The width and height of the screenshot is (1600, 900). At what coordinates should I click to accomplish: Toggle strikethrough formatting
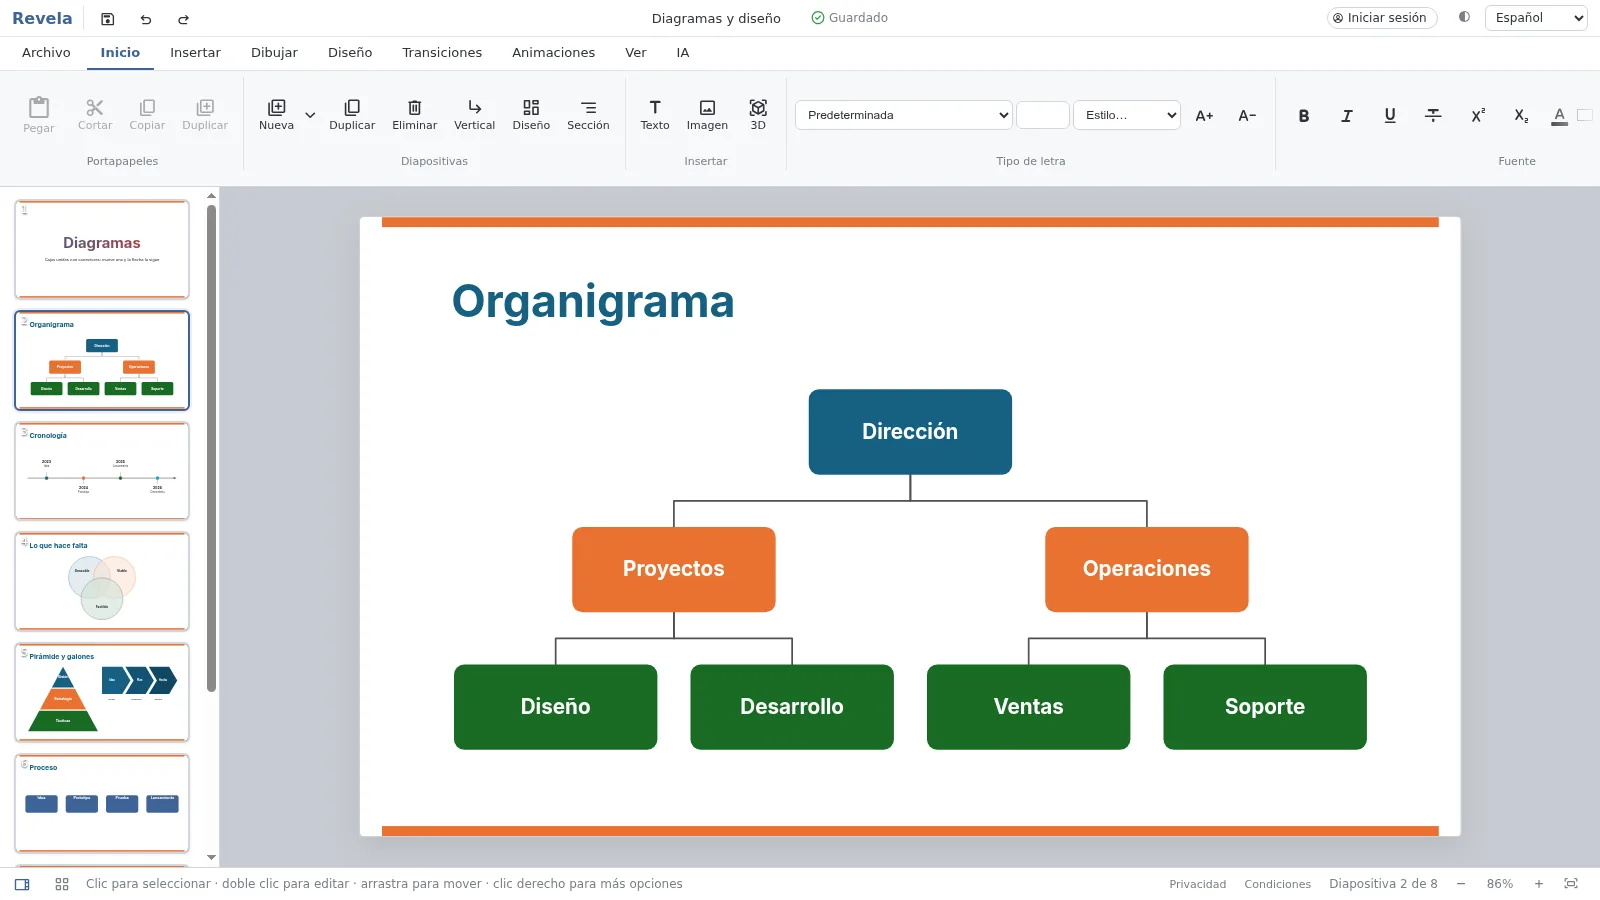(x=1433, y=116)
